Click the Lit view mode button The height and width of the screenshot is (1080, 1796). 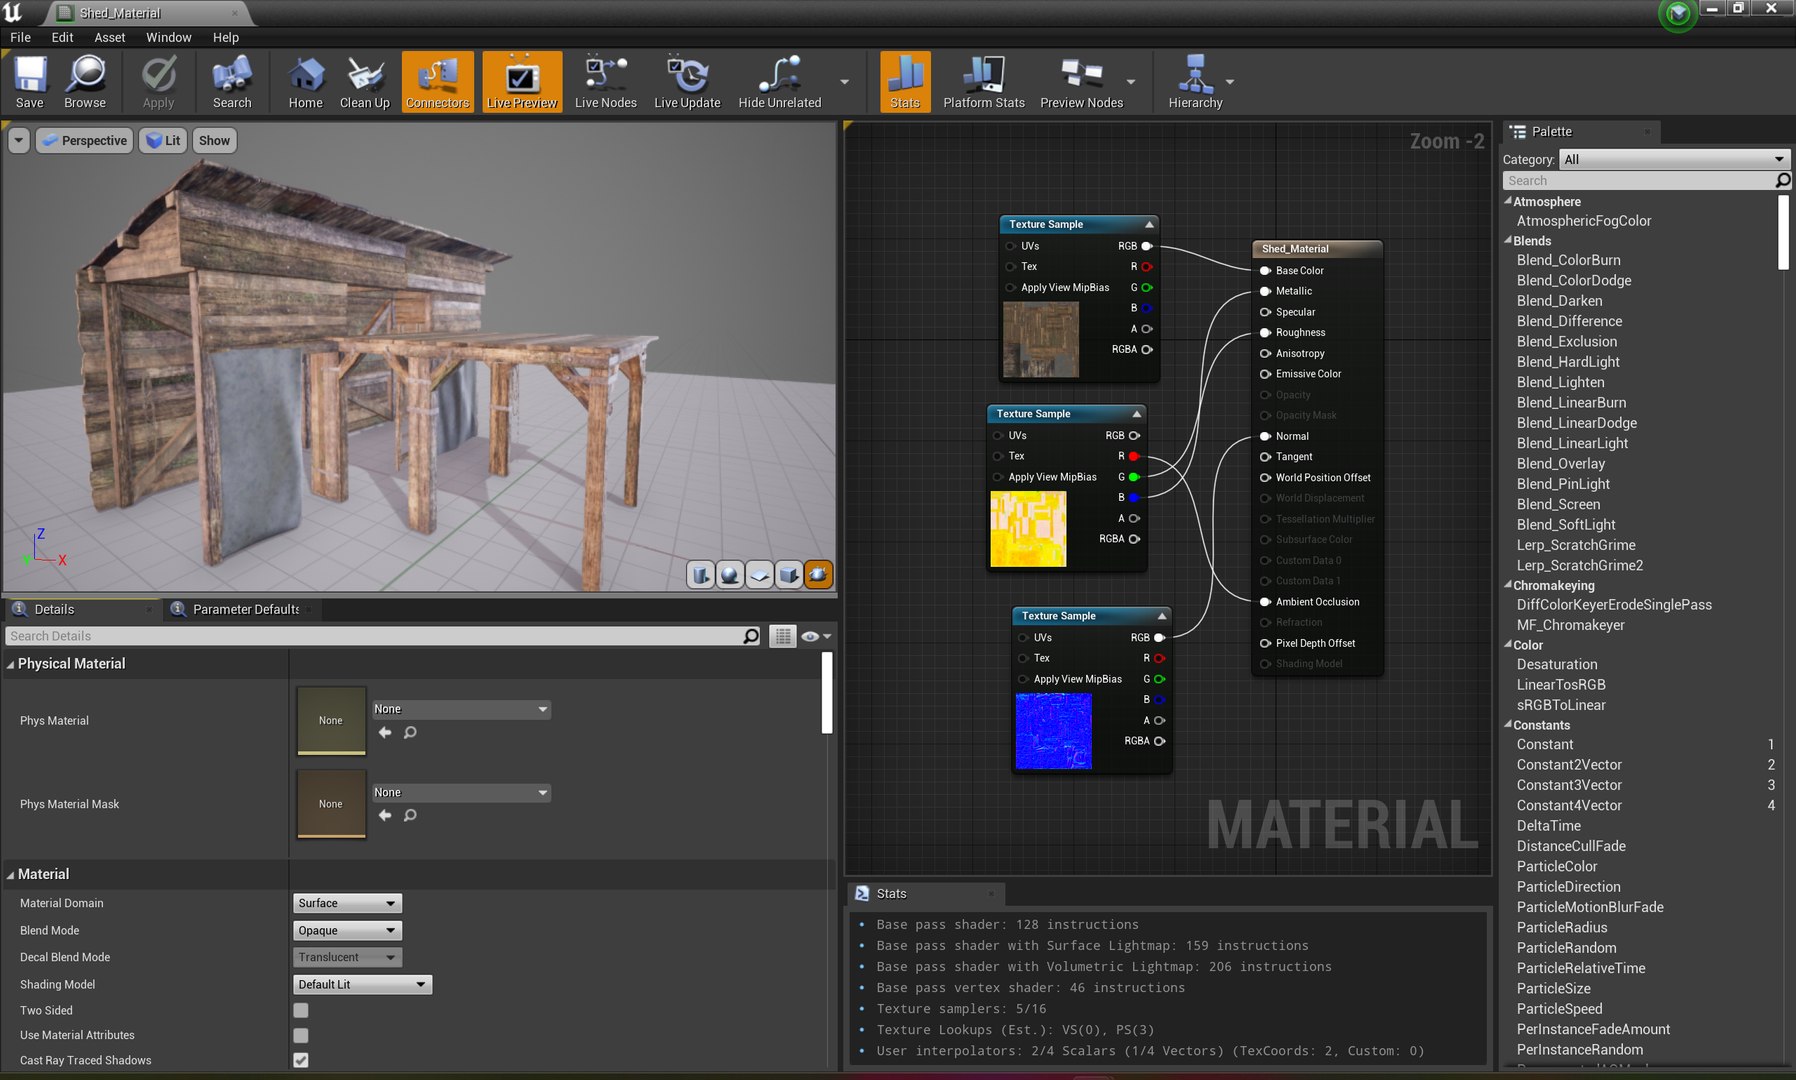[162, 140]
